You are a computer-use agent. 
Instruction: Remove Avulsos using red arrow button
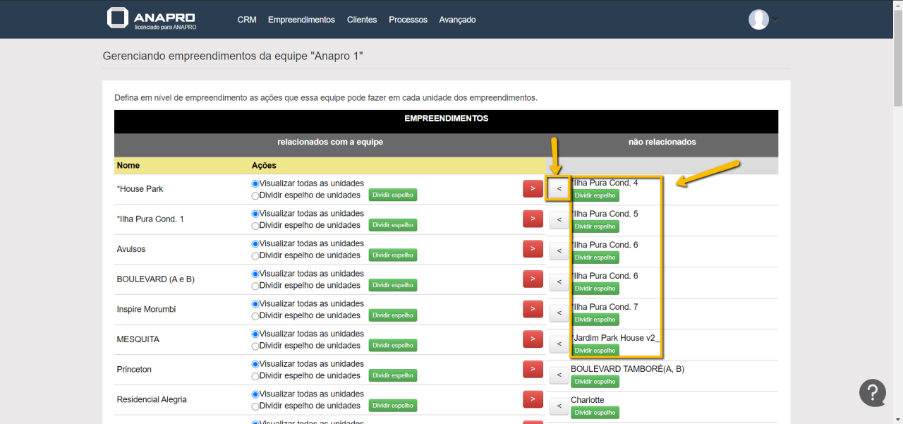click(533, 249)
